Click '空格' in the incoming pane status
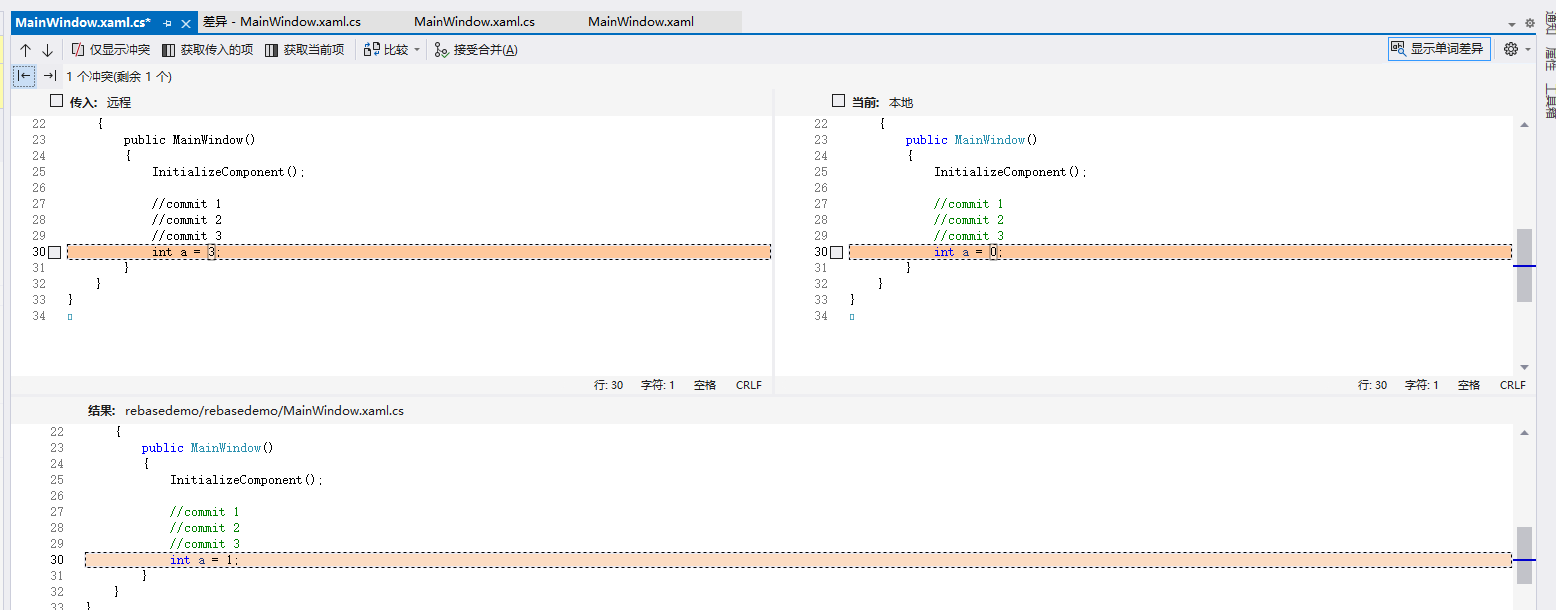 point(705,385)
